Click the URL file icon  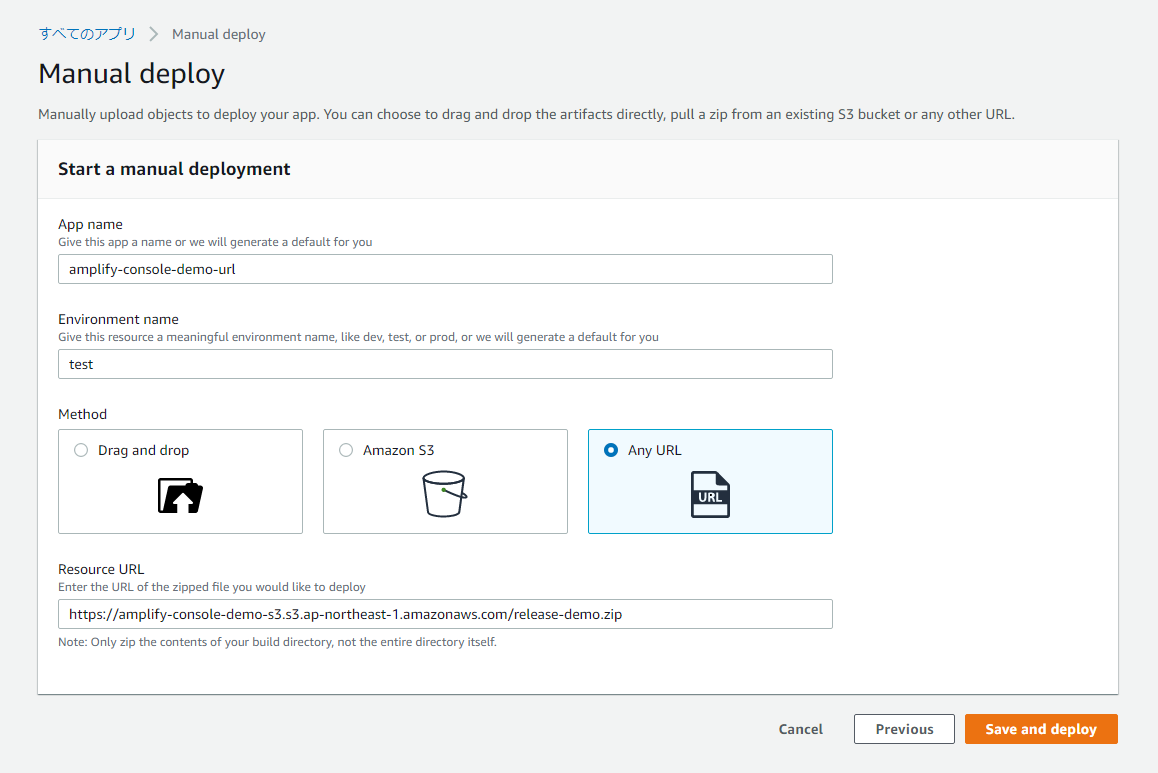pos(710,495)
